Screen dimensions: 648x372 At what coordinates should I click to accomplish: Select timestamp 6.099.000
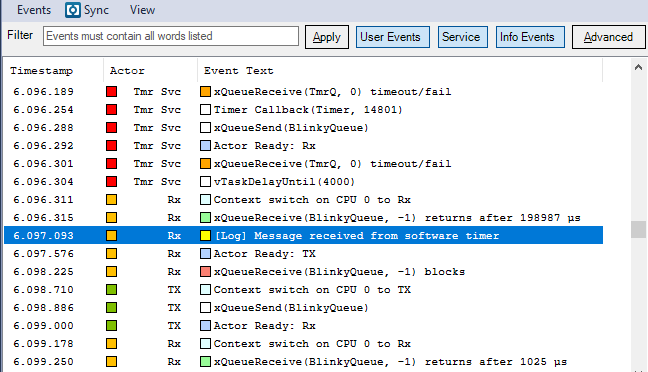pyautogui.click(x=43, y=326)
